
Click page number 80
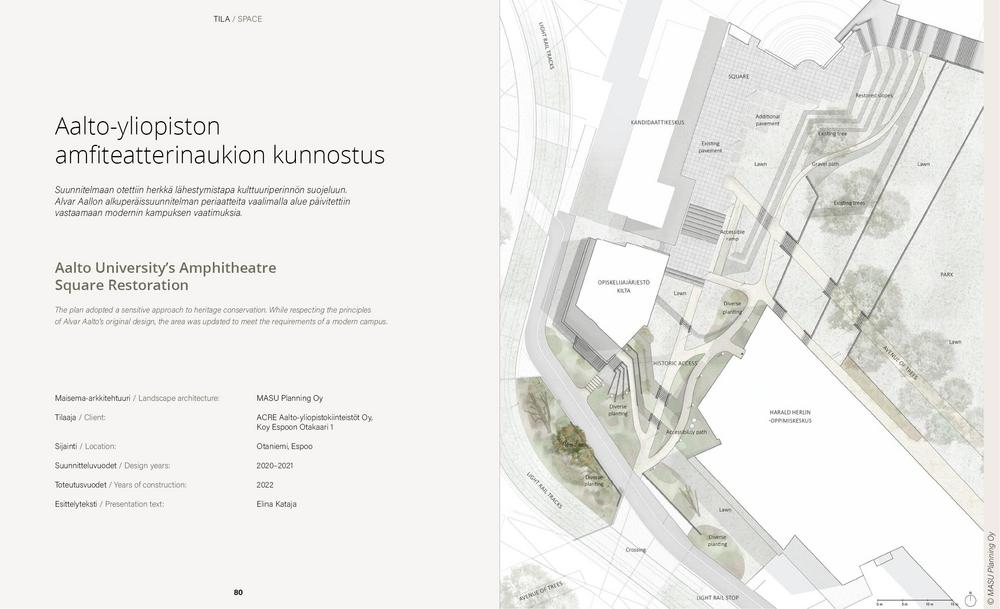[238, 592]
